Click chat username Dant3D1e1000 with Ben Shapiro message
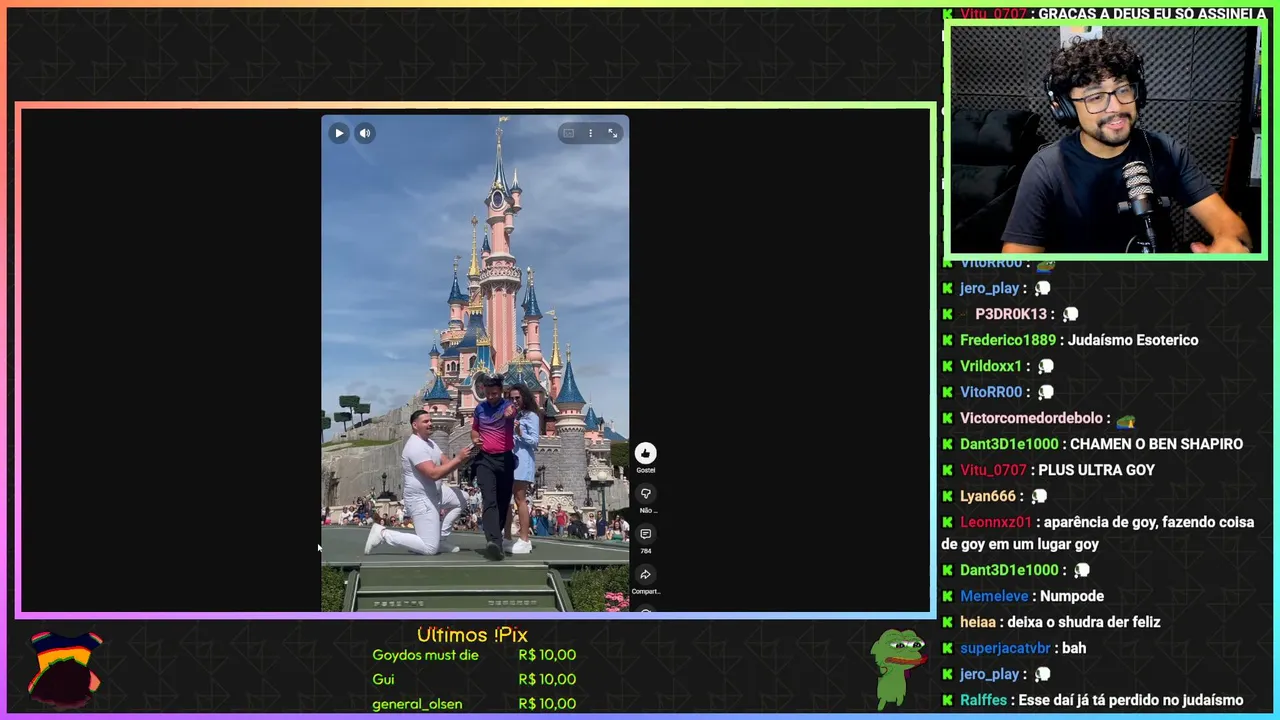Image resolution: width=1280 pixels, height=720 pixels. [1009, 444]
